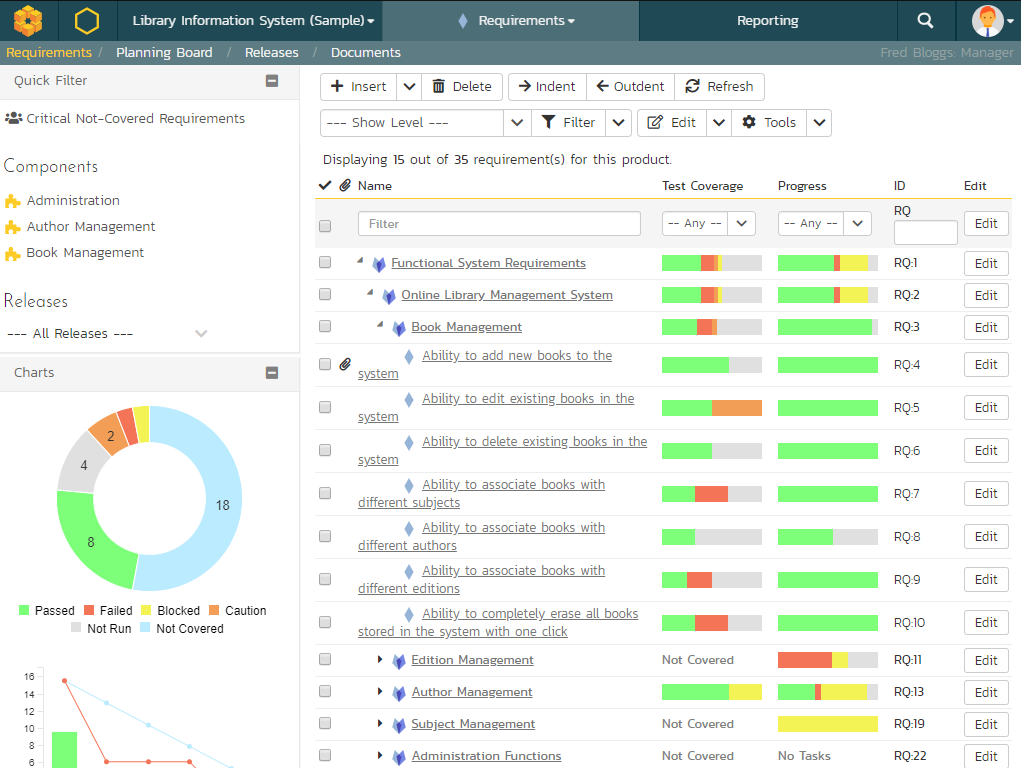Switch to the Documents tab
The height and width of the screenshot is (768, 1021).
coord(366,53)
